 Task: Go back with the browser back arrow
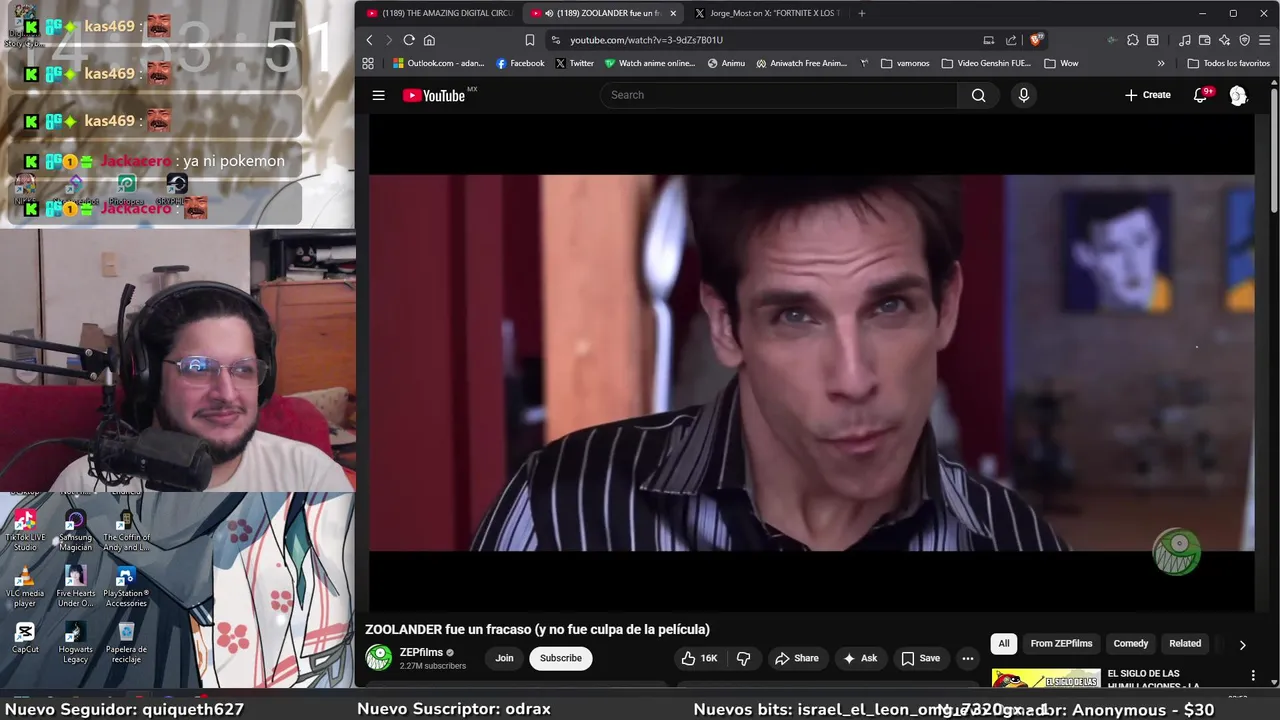pos(369,40)
